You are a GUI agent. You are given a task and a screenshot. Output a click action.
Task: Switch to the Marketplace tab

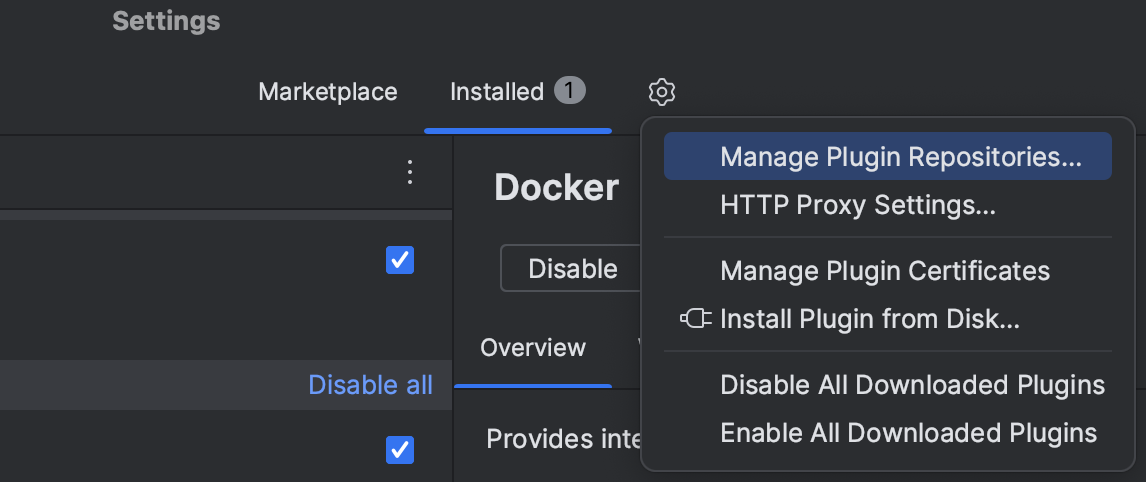(x=328, y=92)
